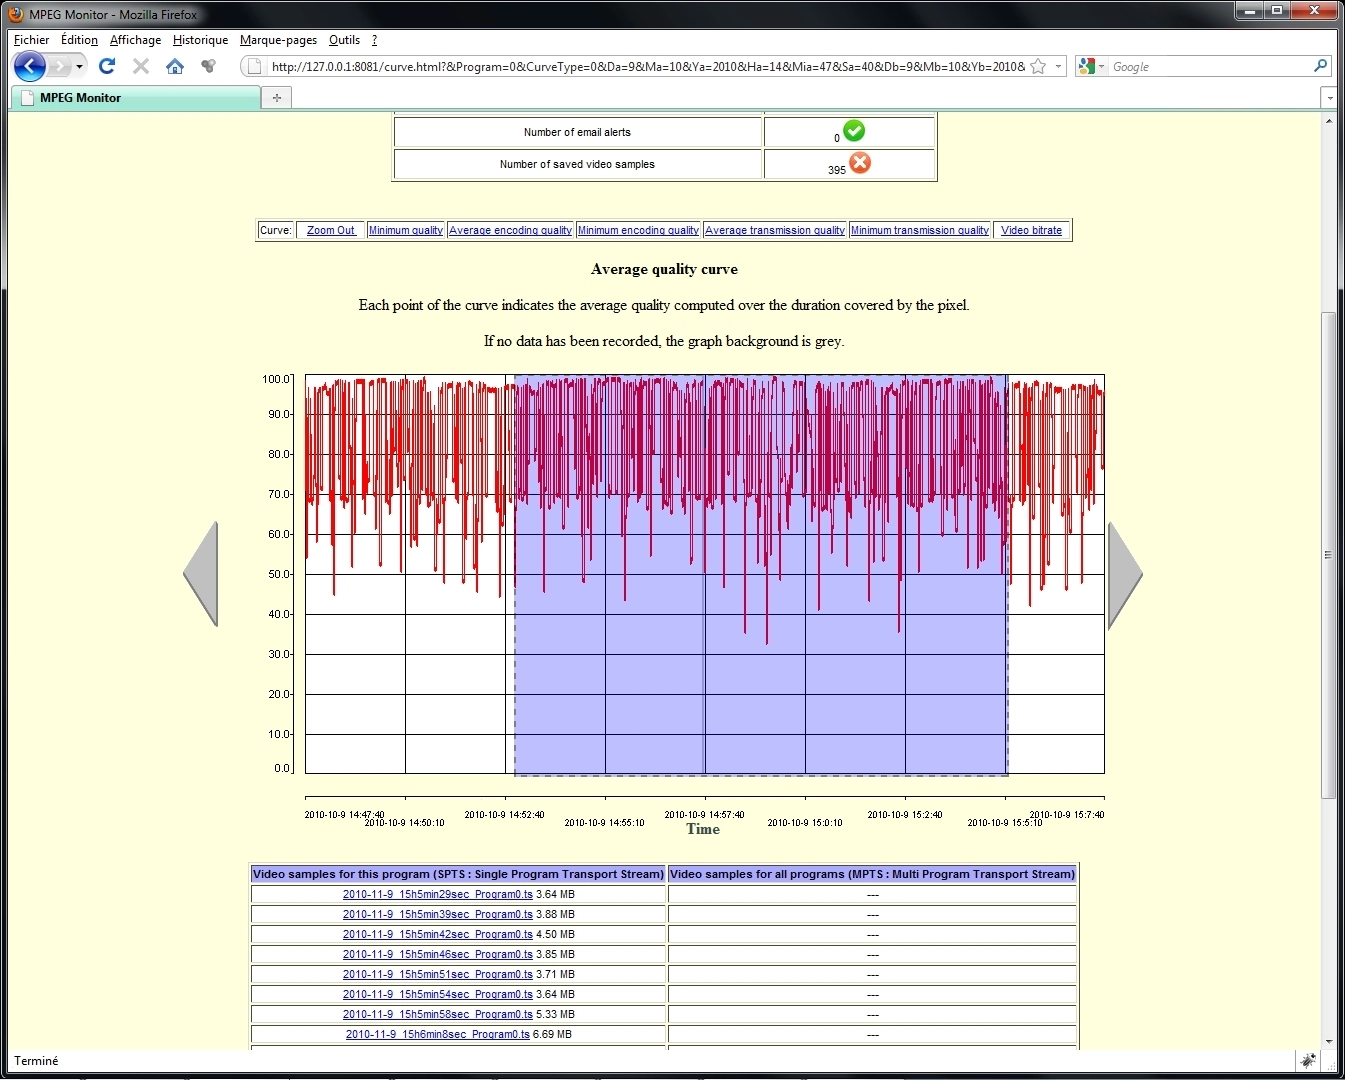The image size is (1345, 1080).
Task: Click inside the address URL field
Action: [640, 67]
